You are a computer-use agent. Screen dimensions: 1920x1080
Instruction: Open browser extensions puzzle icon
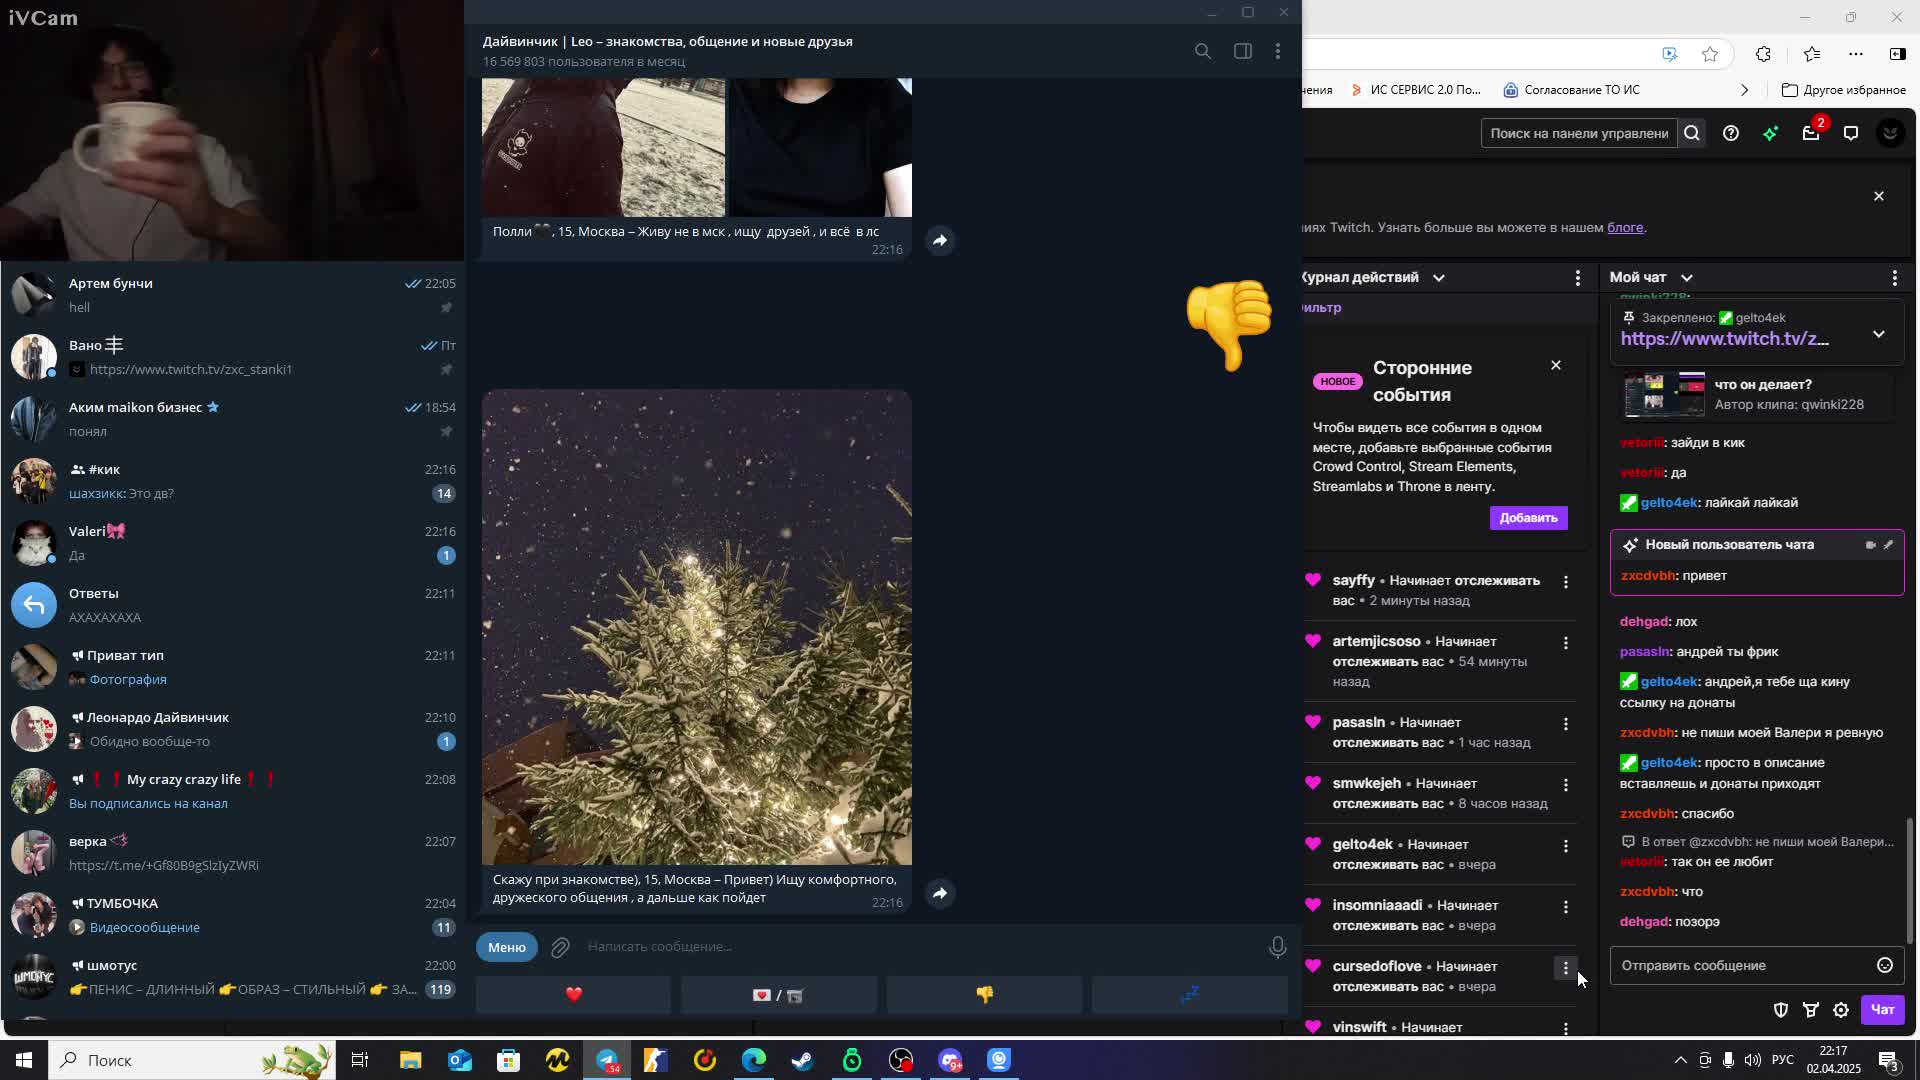tap(1763, 54)
